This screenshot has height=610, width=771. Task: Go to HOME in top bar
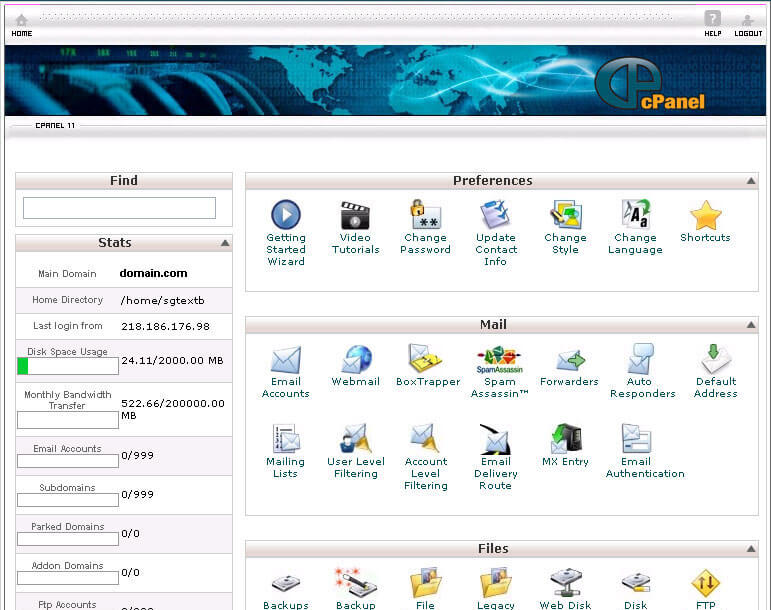(x=22, y=26)
